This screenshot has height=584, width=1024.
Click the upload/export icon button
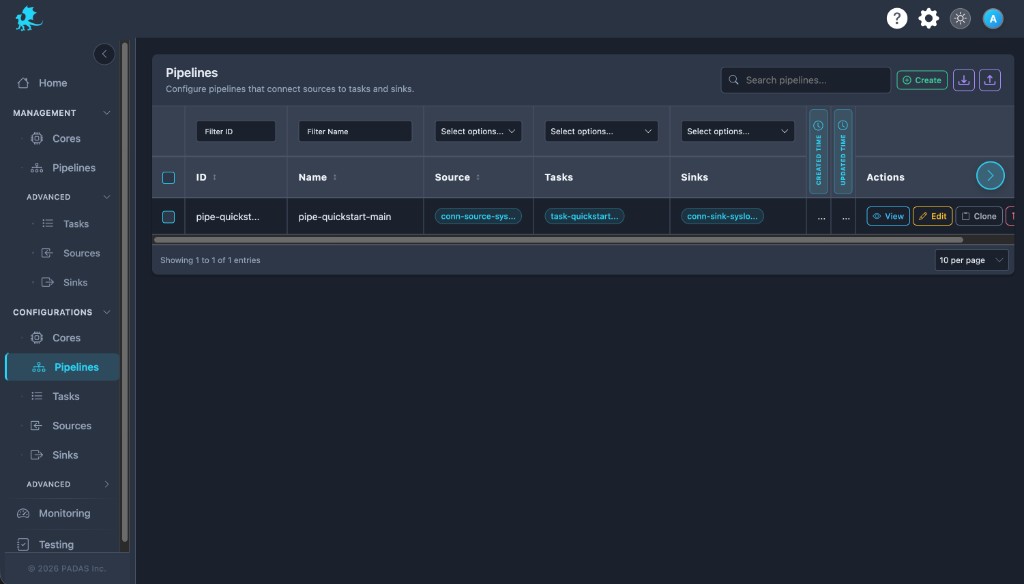pyautogui.click(x=989, y=80)
